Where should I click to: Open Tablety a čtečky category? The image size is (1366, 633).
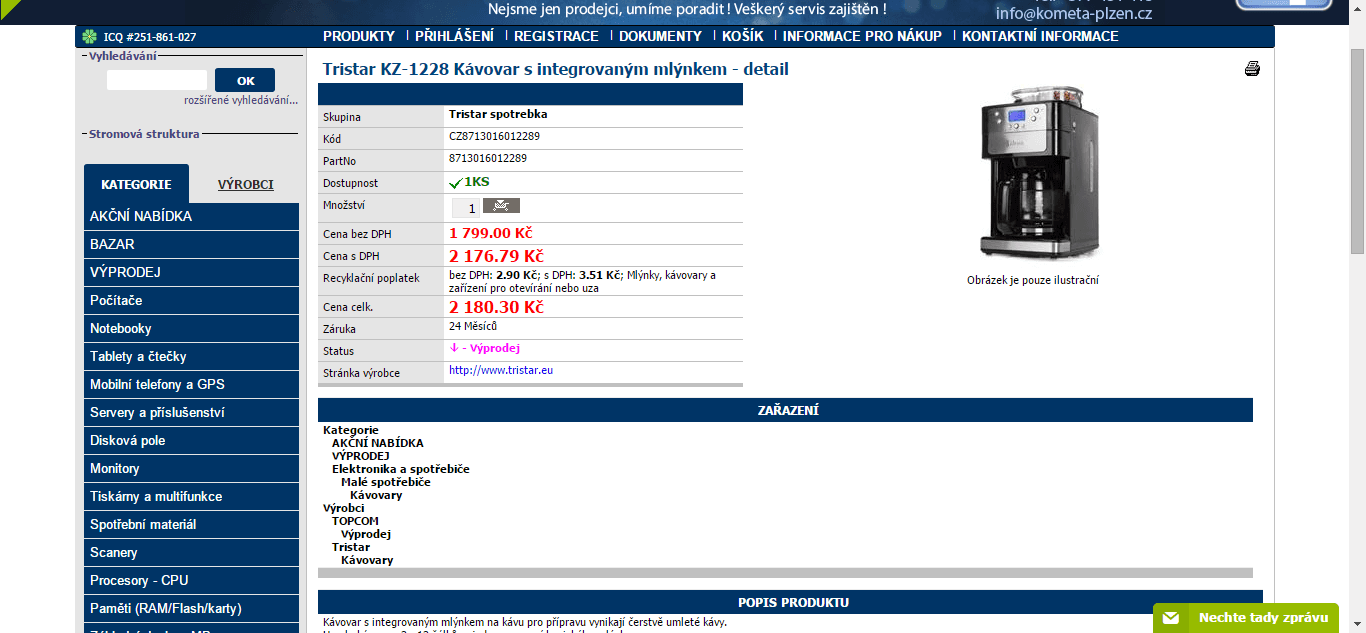click(191, 356)
